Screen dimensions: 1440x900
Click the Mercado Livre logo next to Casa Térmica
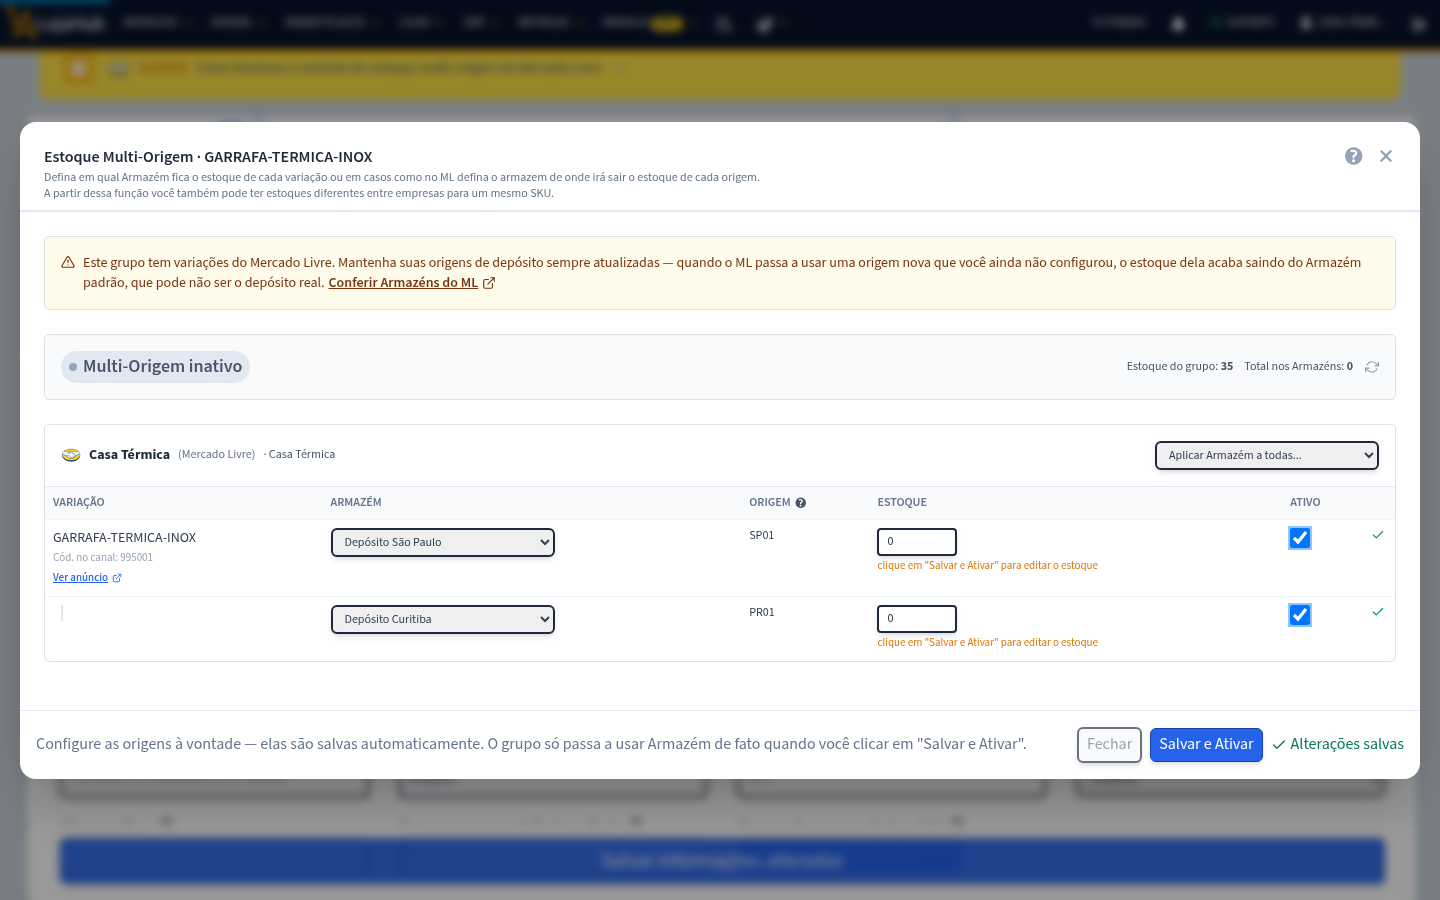[71, 455]
